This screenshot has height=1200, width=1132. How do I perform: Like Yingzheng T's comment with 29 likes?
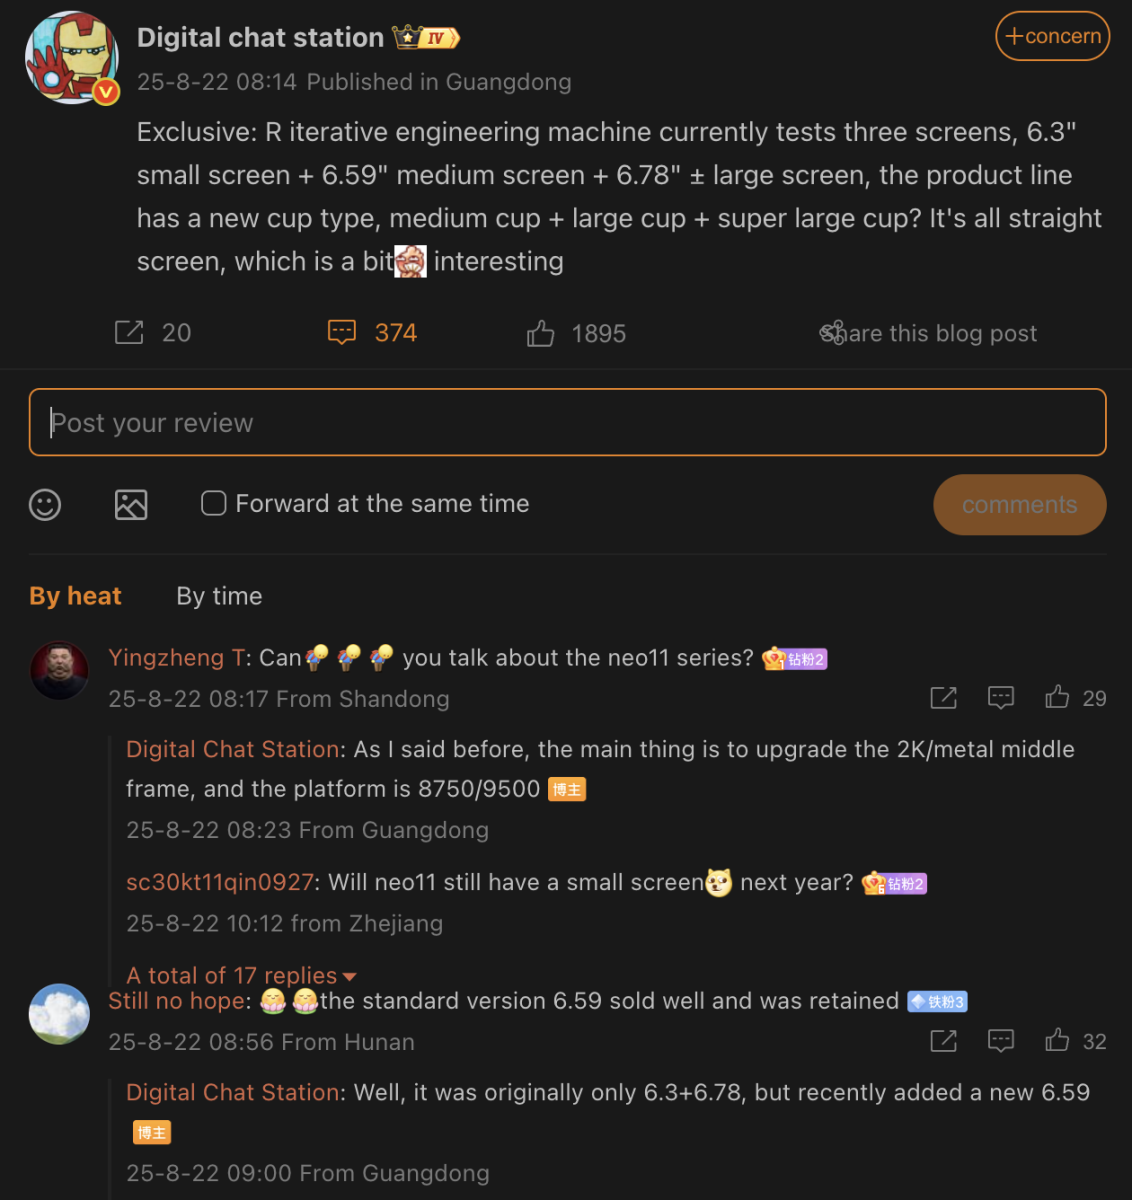pos(1057,697)
